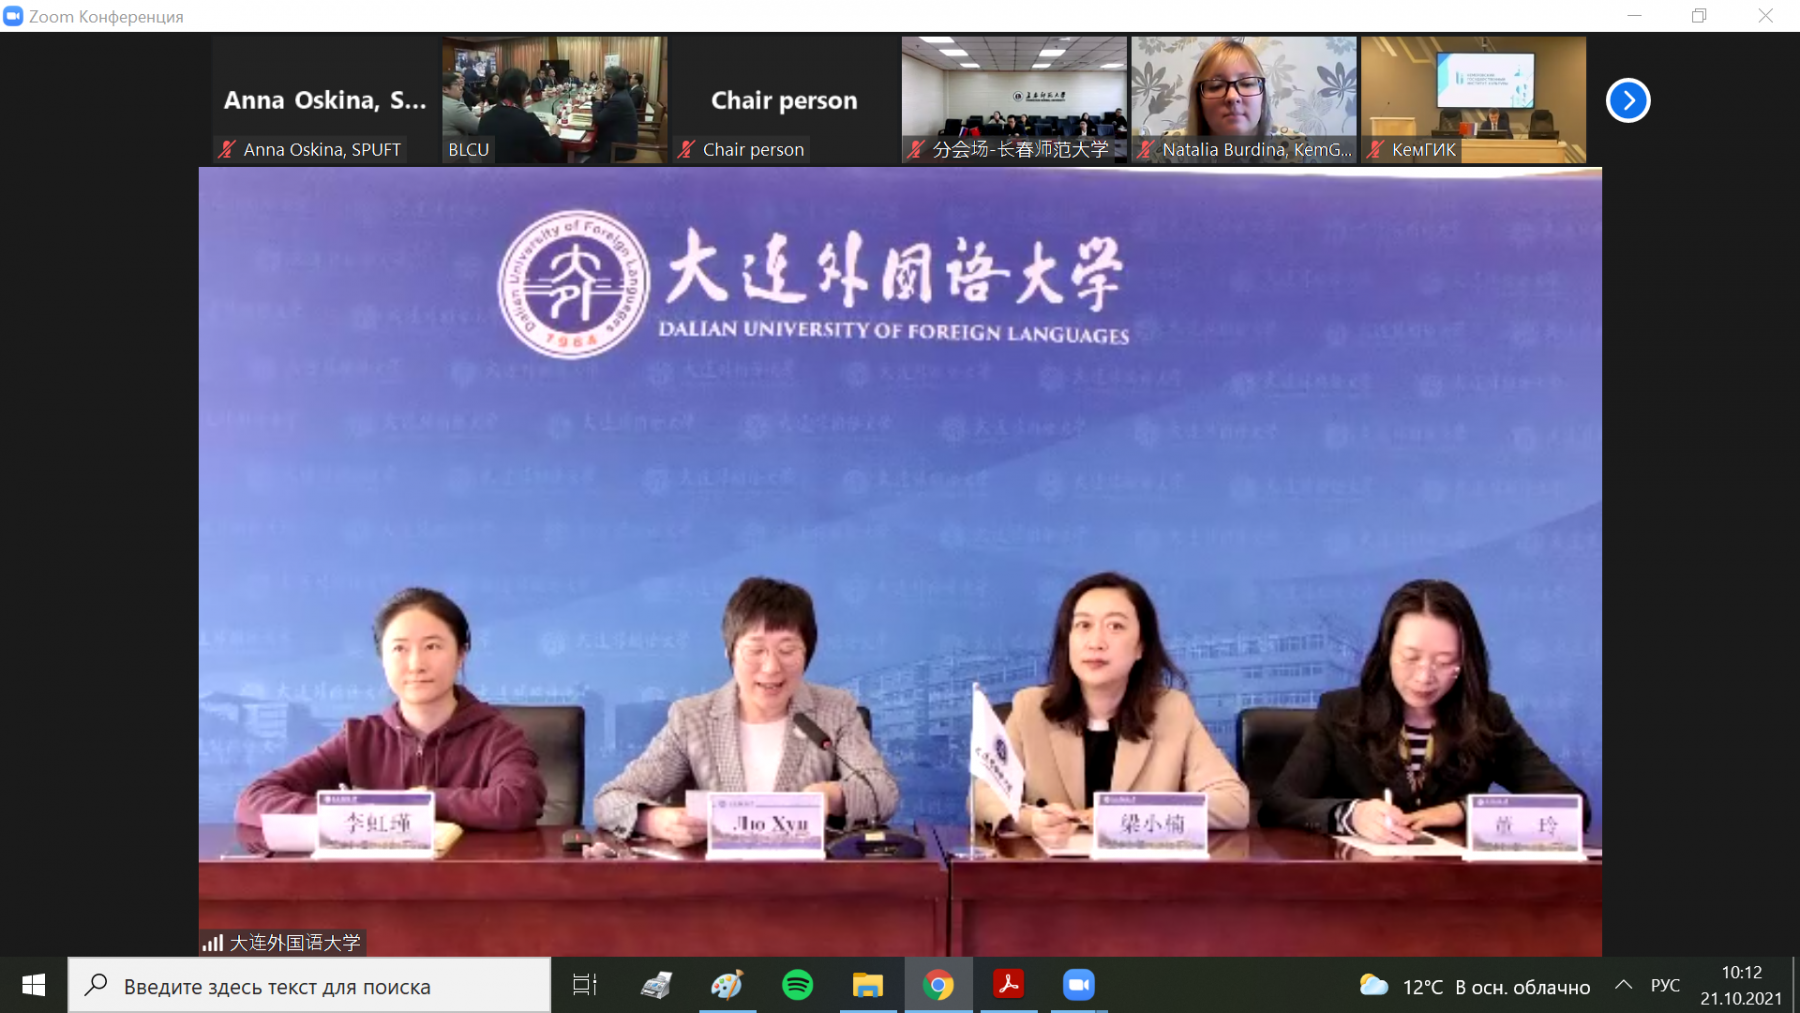The height and width of the screenshot is (1013, 1800).
Task: Switch РУС keyboard language indicator
Action: coord(1665,985)
